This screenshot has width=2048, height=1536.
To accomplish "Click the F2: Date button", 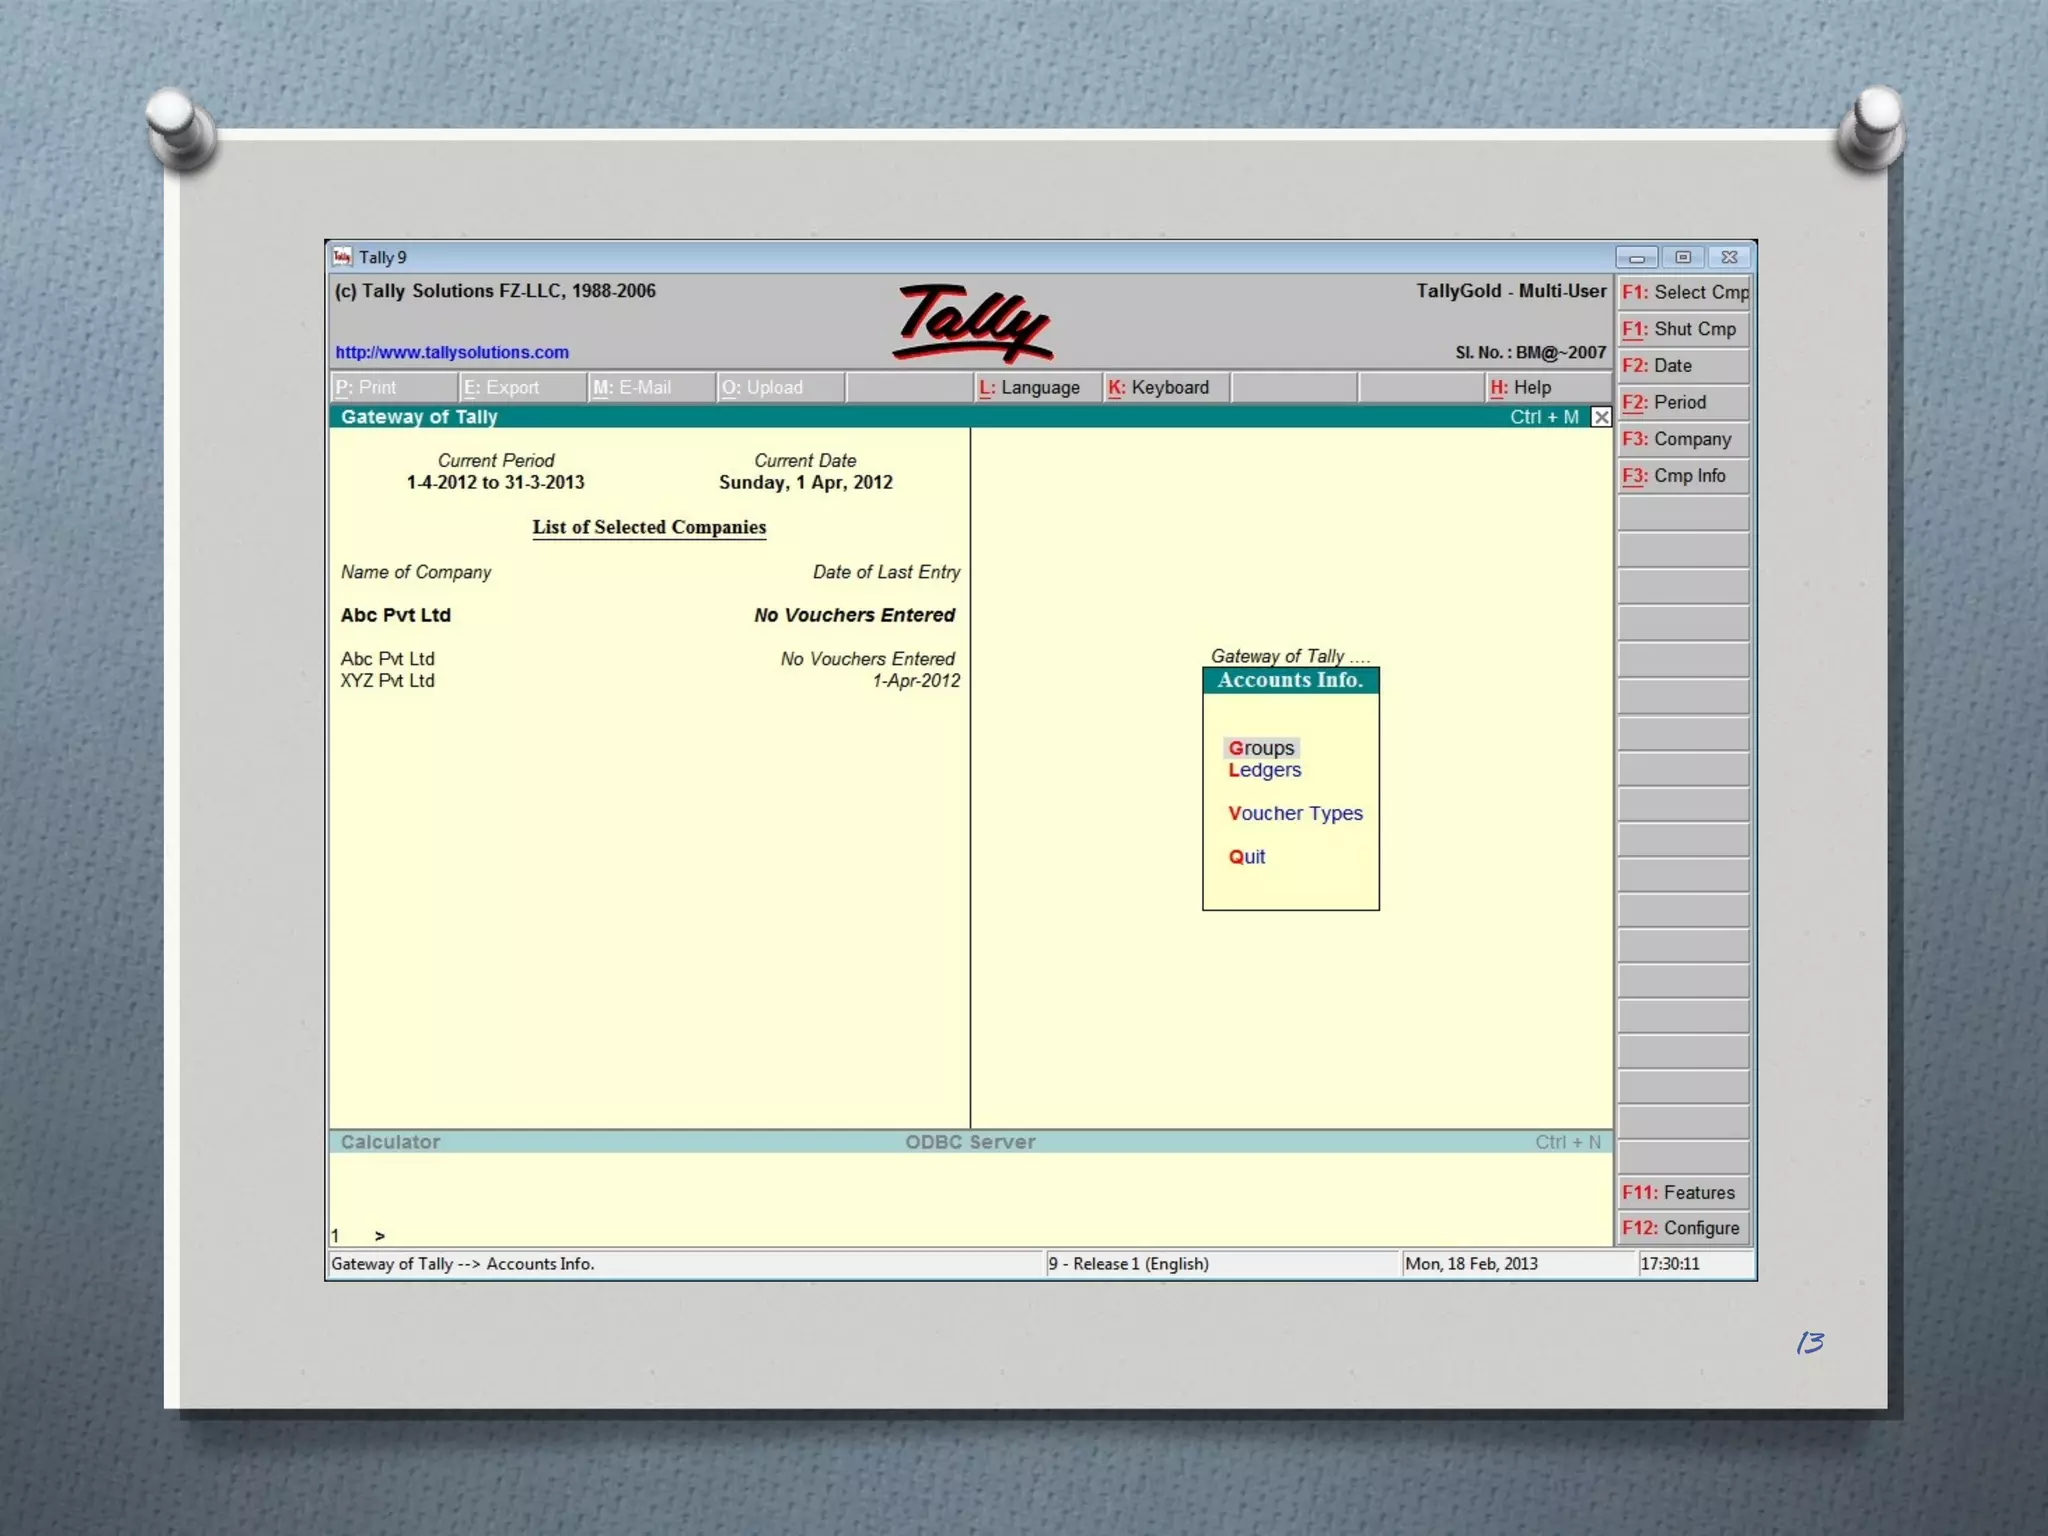I will tap(1683, 366).
